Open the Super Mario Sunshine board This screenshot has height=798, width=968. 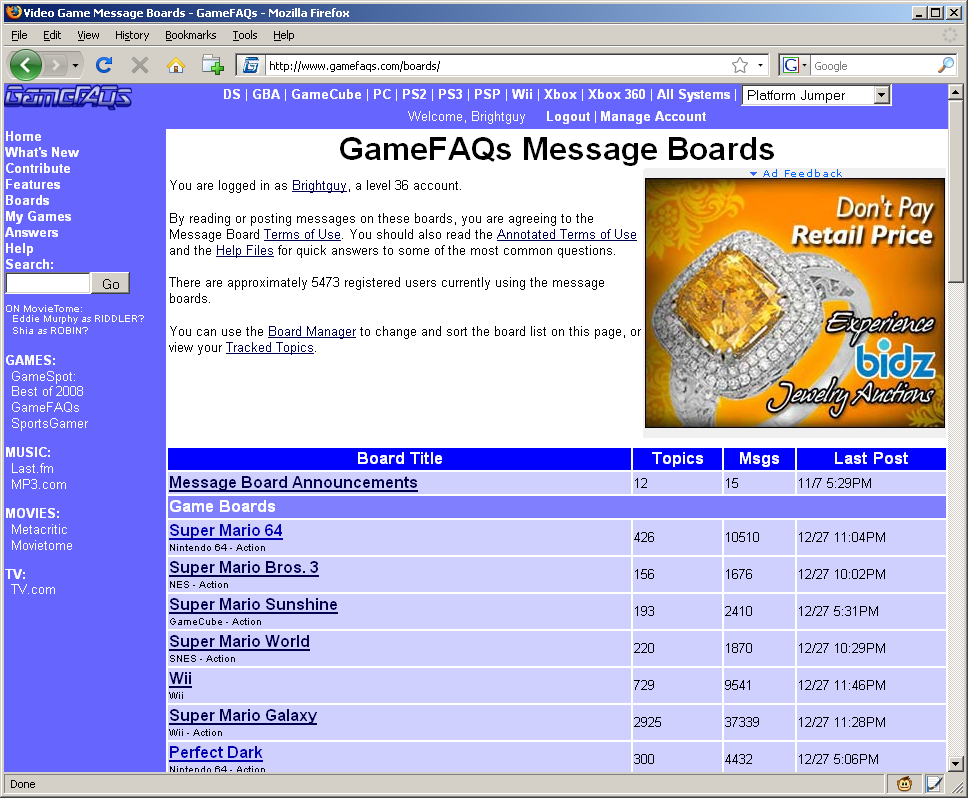(x=253, y=604)
